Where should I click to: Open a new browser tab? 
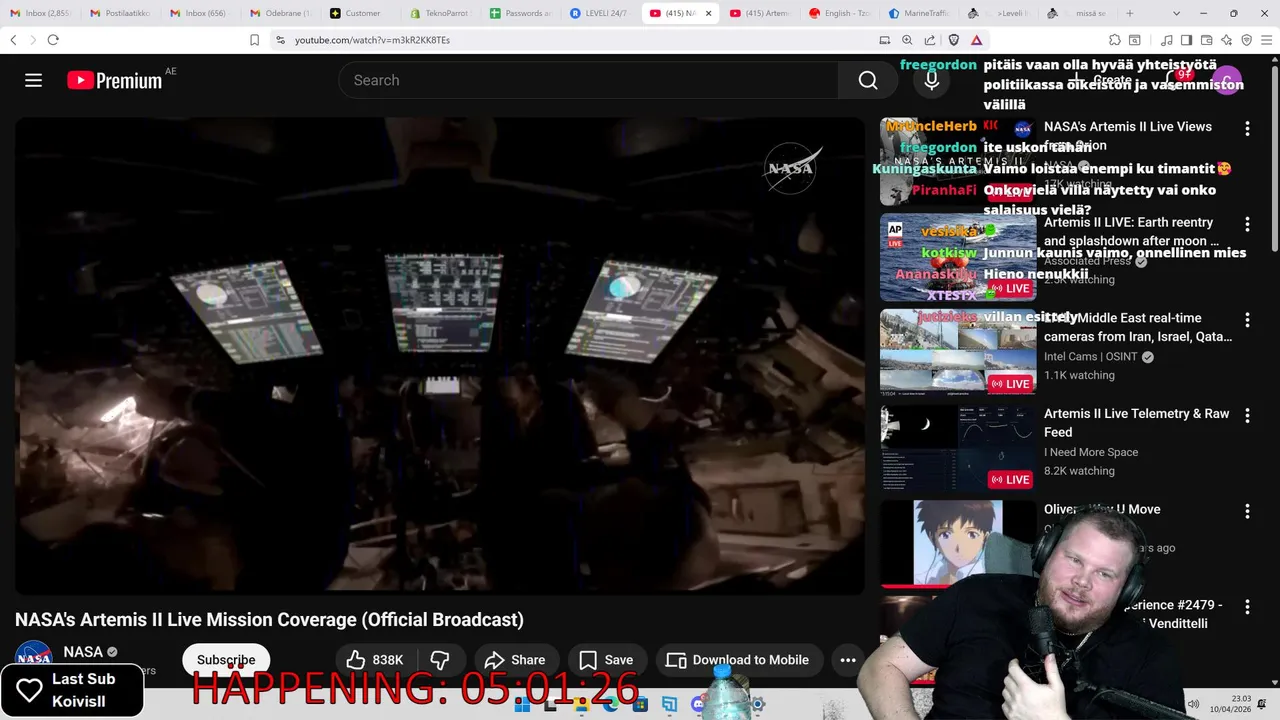click(1130, 13)
